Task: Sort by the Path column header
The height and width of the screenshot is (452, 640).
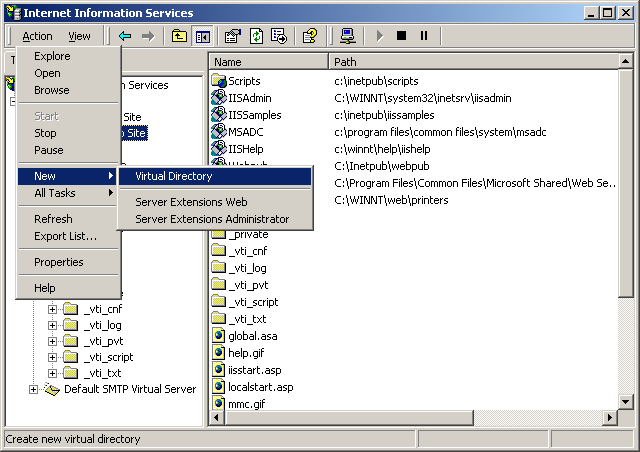Action: point(473,62)
